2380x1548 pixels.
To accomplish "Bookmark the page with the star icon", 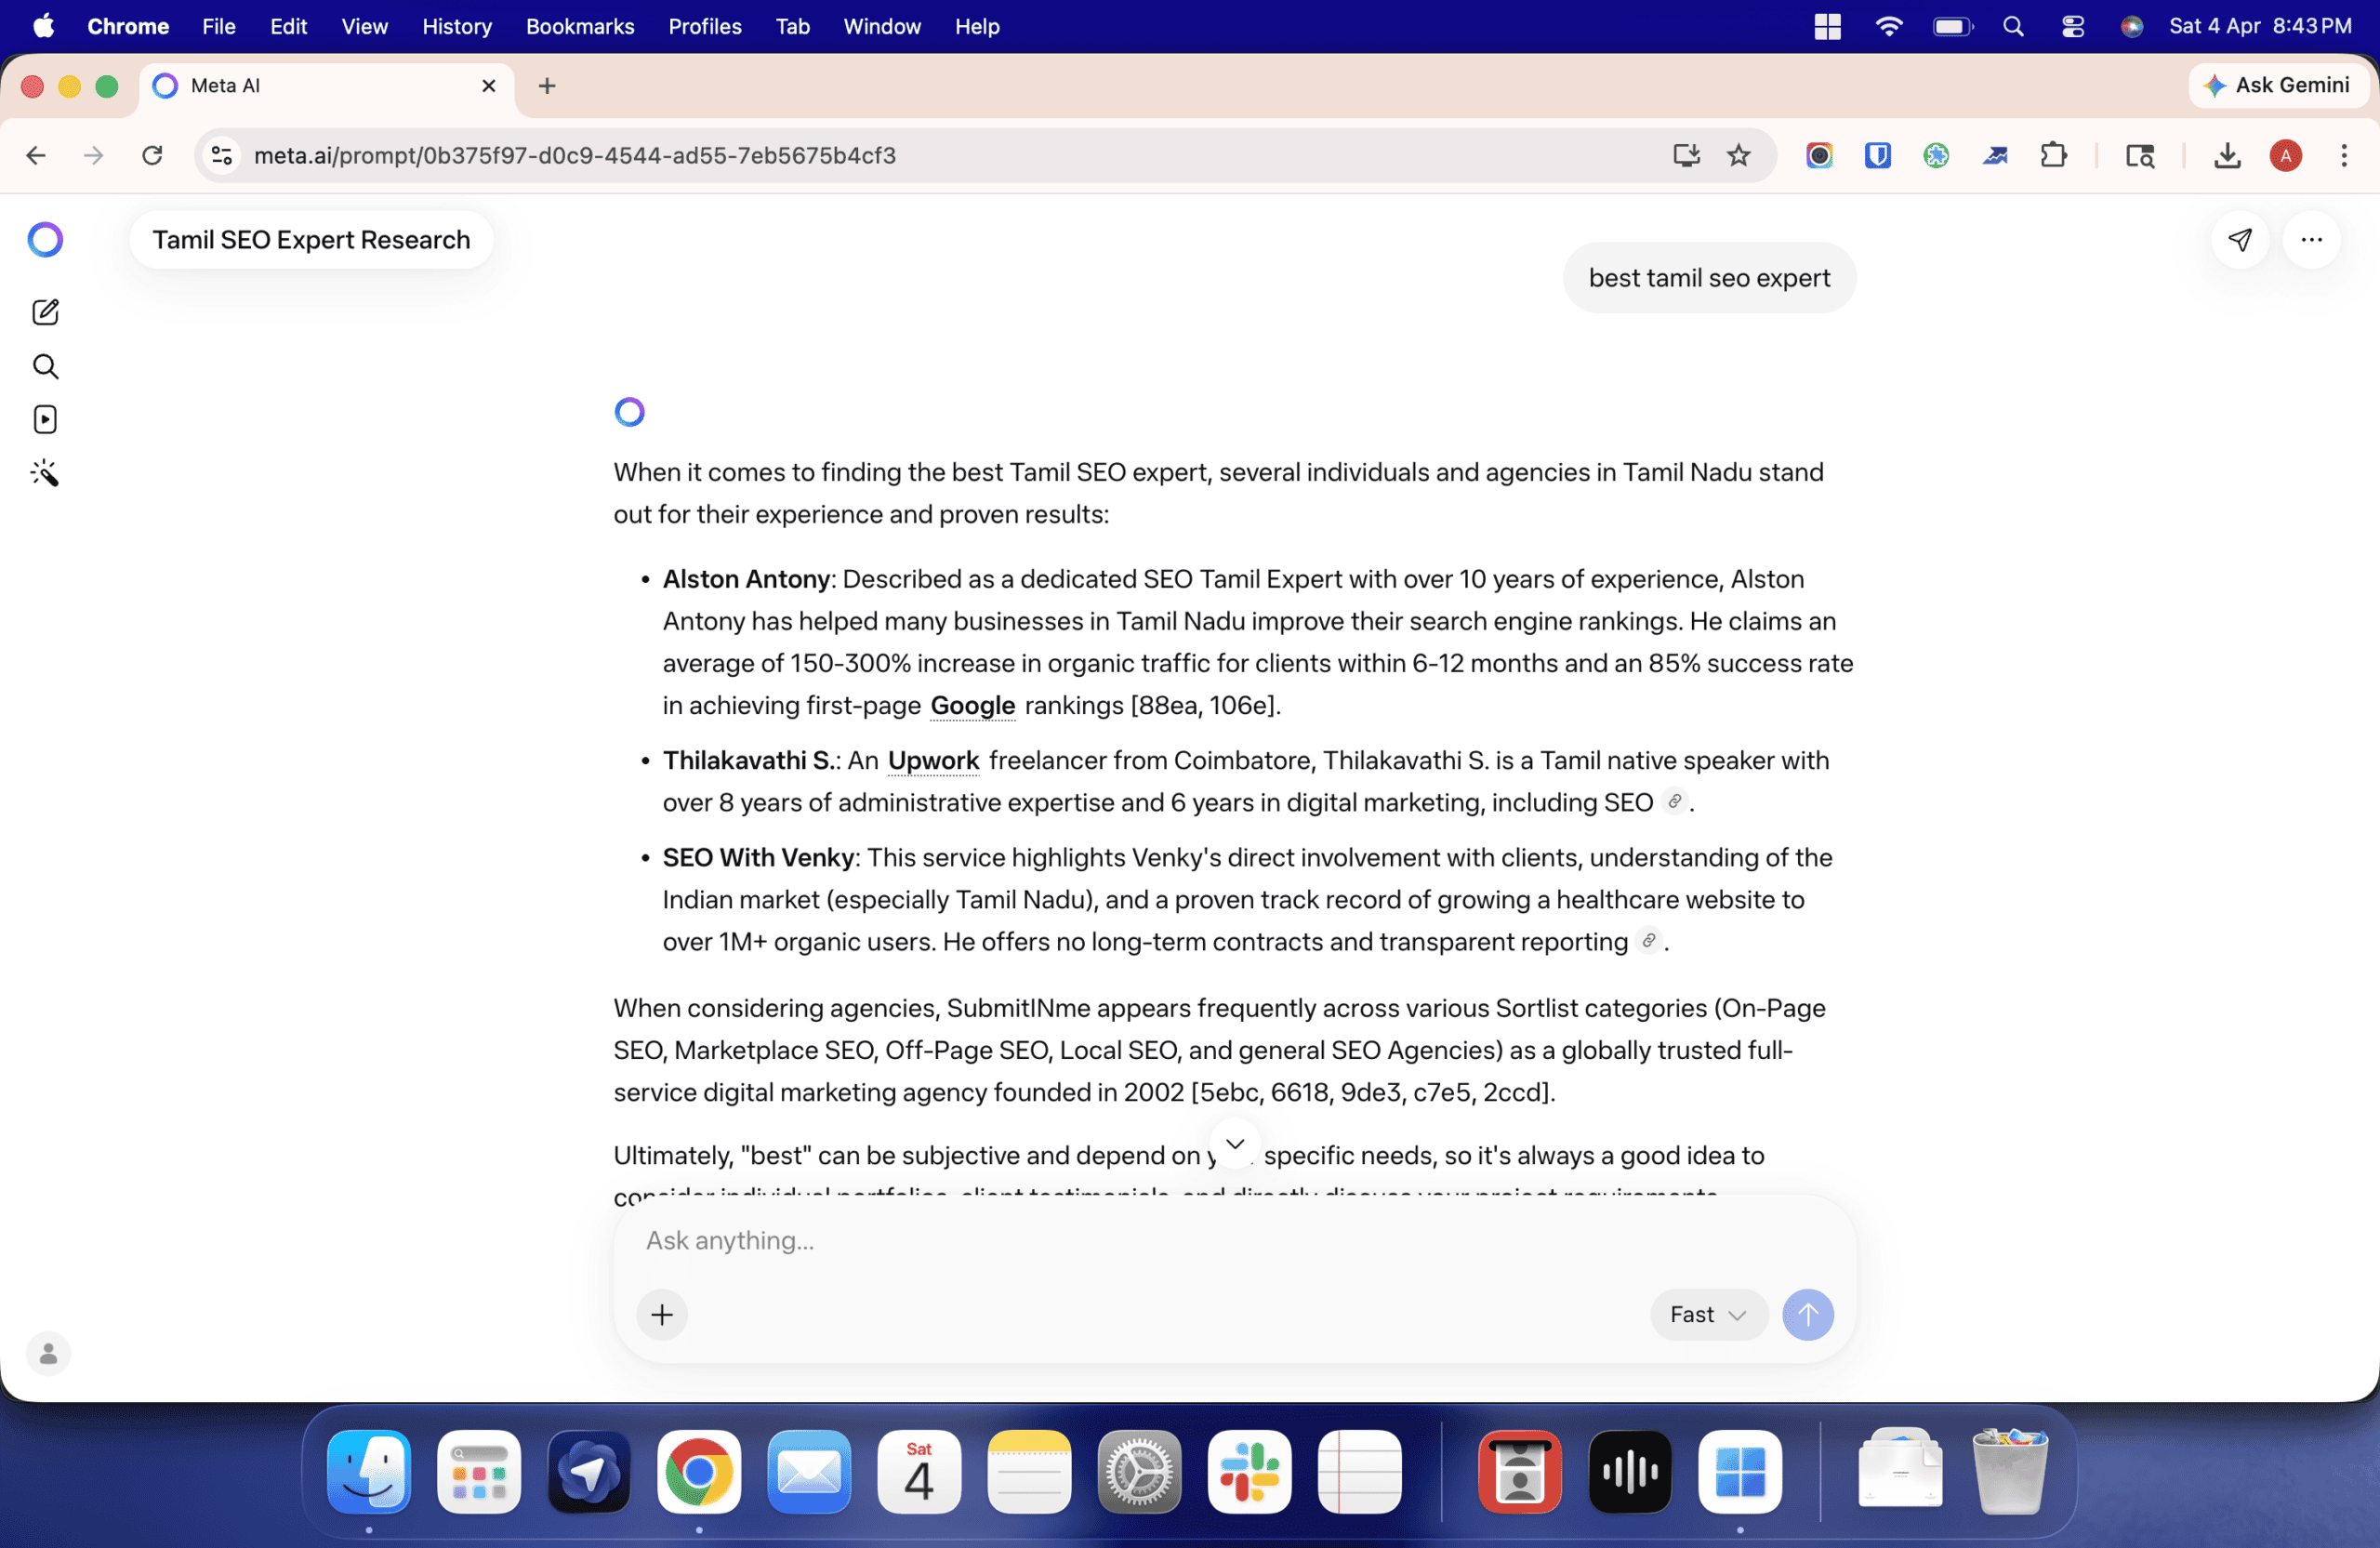I will [1739, 156].
